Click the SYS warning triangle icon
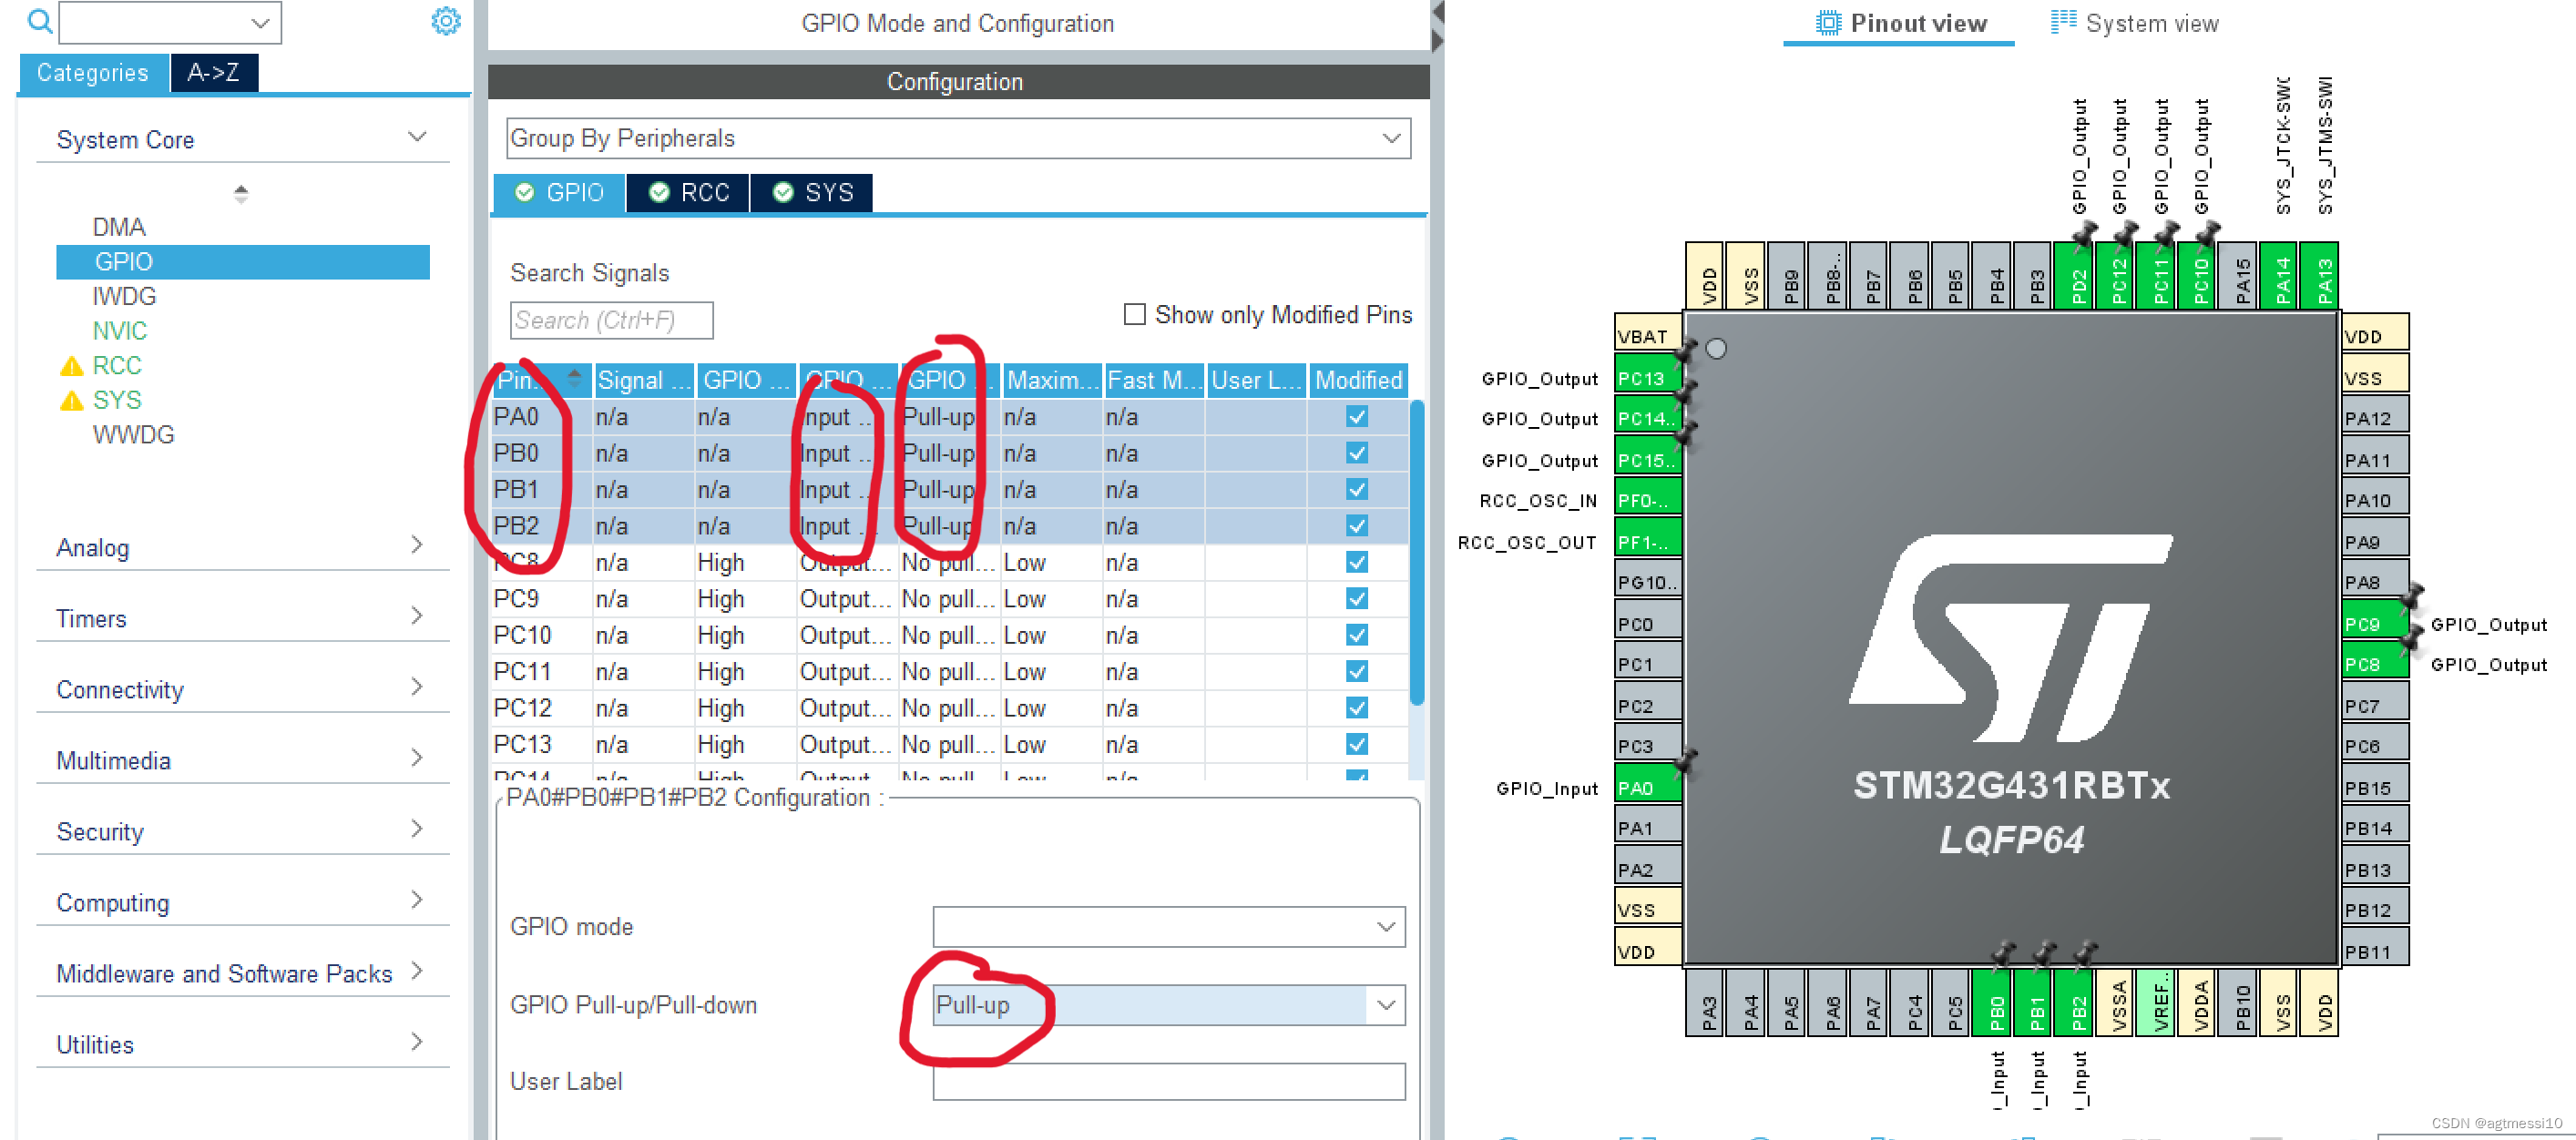Screen dimensions: 2576x1140 [x=71, y=401]
